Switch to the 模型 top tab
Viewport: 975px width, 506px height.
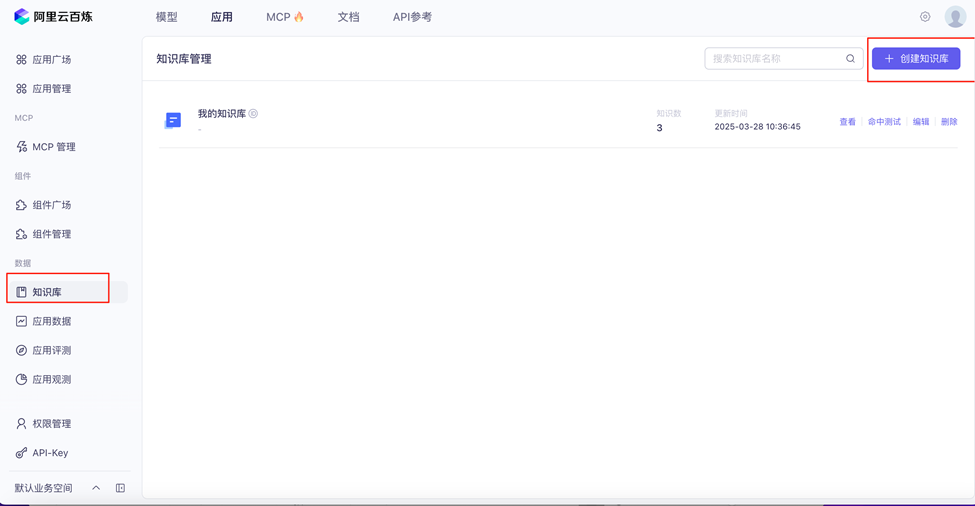[167, 17]
